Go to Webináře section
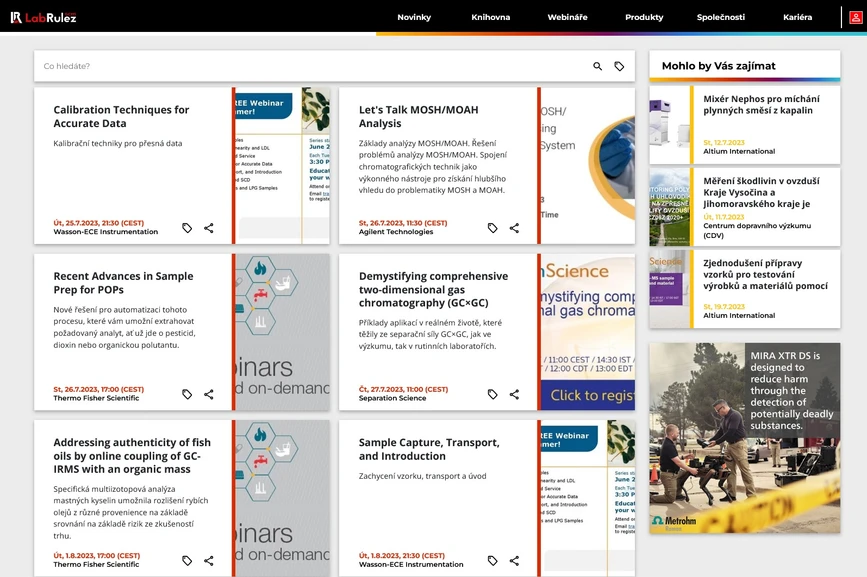Screen dimensions: 867x577 pyautogui.click(x=567, y=17)
